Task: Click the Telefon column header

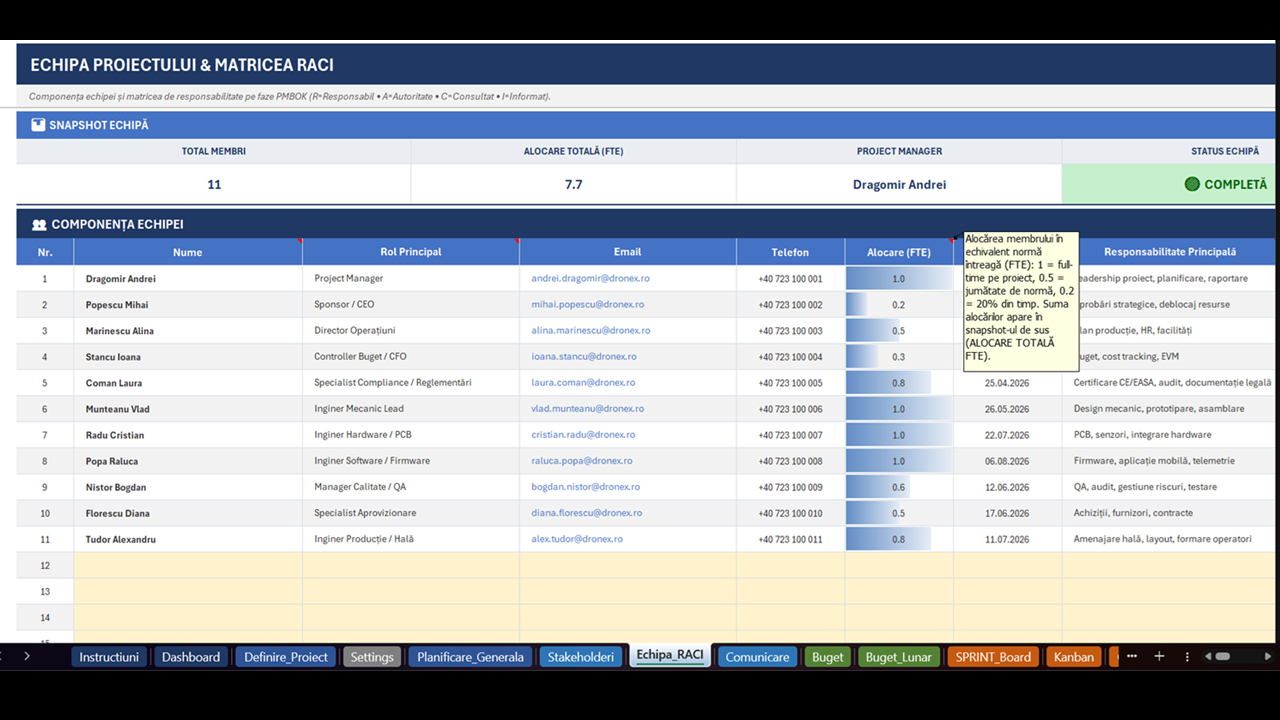Action: (790, 252)
